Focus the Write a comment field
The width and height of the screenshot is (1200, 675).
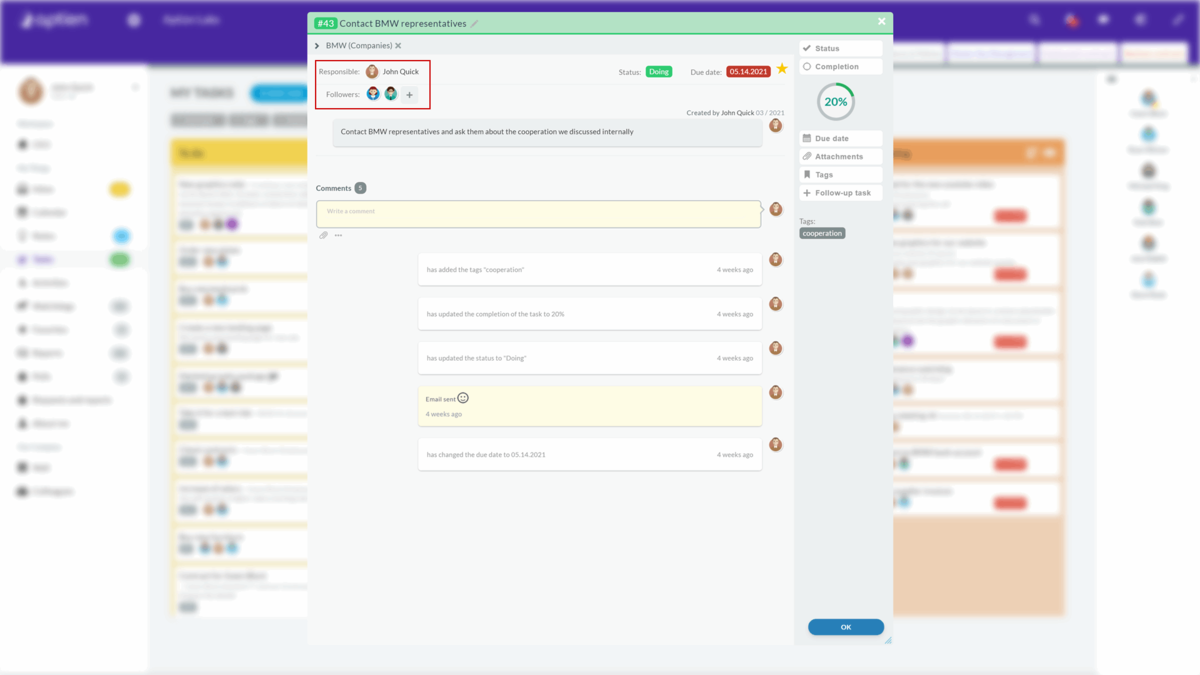(539, 213)
